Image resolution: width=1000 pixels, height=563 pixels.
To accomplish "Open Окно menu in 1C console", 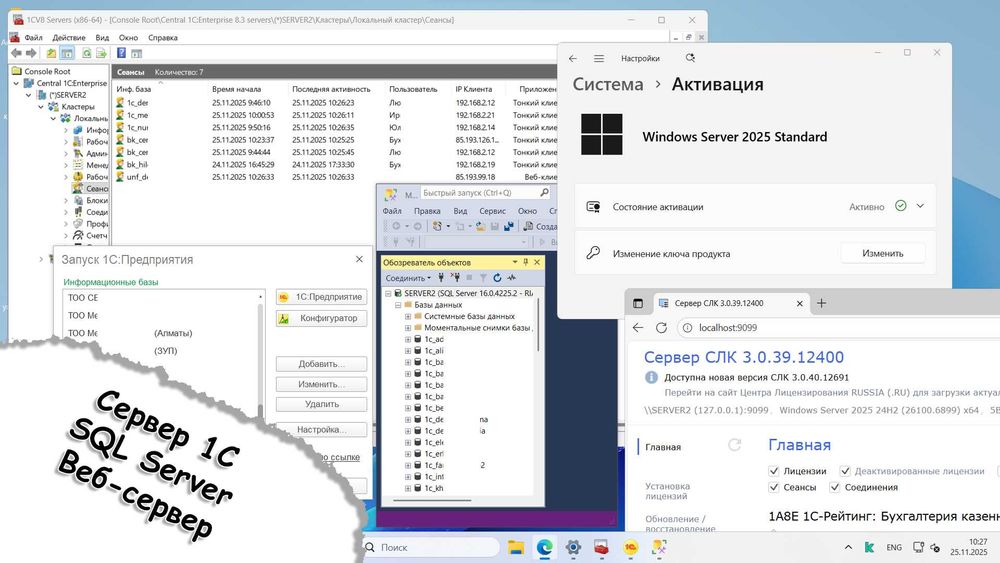I will [x=128, y=38].
